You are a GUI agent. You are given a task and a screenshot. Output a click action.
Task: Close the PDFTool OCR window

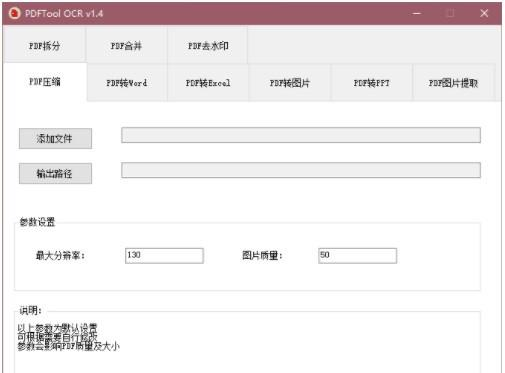484,14
